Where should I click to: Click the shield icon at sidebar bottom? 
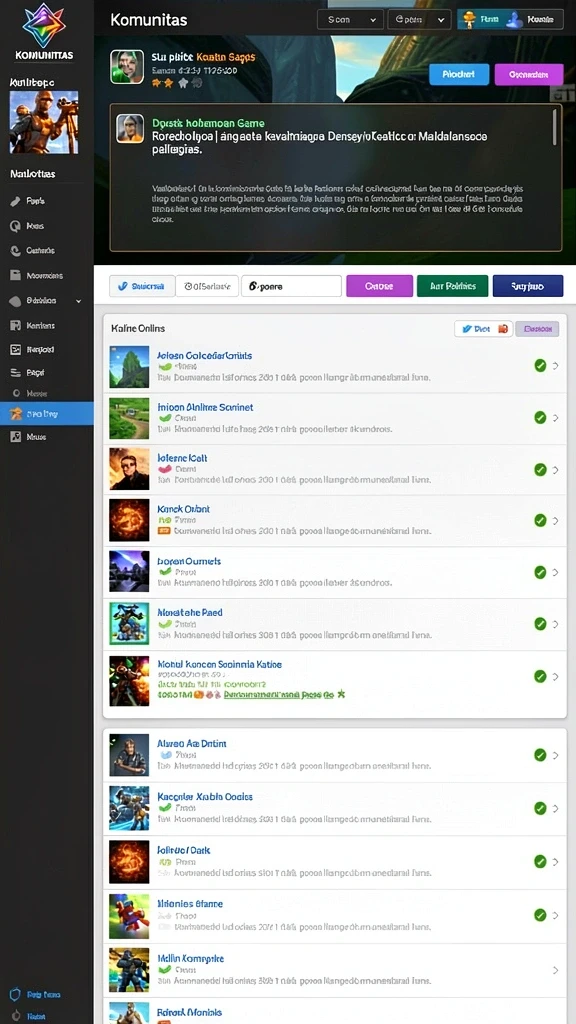[x=16, y=995]
